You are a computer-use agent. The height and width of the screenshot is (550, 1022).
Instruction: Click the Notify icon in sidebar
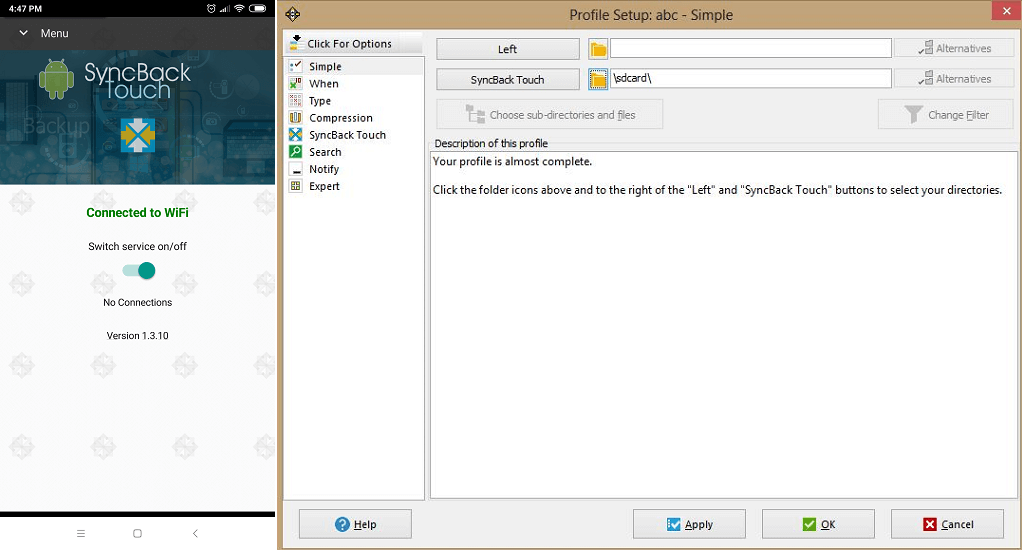tap(296, 169)
